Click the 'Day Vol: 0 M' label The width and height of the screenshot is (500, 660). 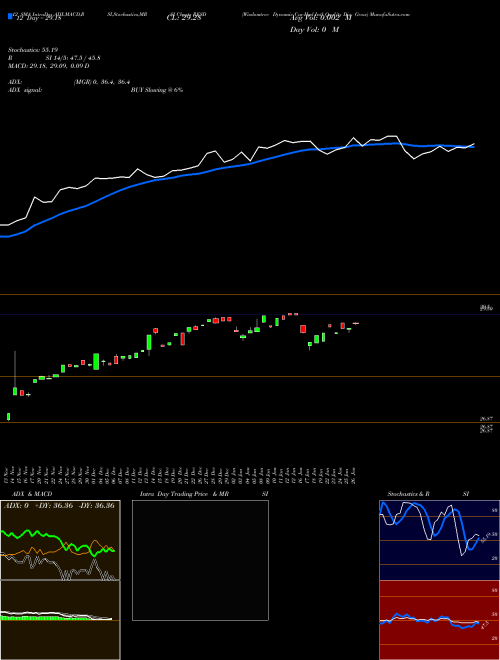point(314,29)
